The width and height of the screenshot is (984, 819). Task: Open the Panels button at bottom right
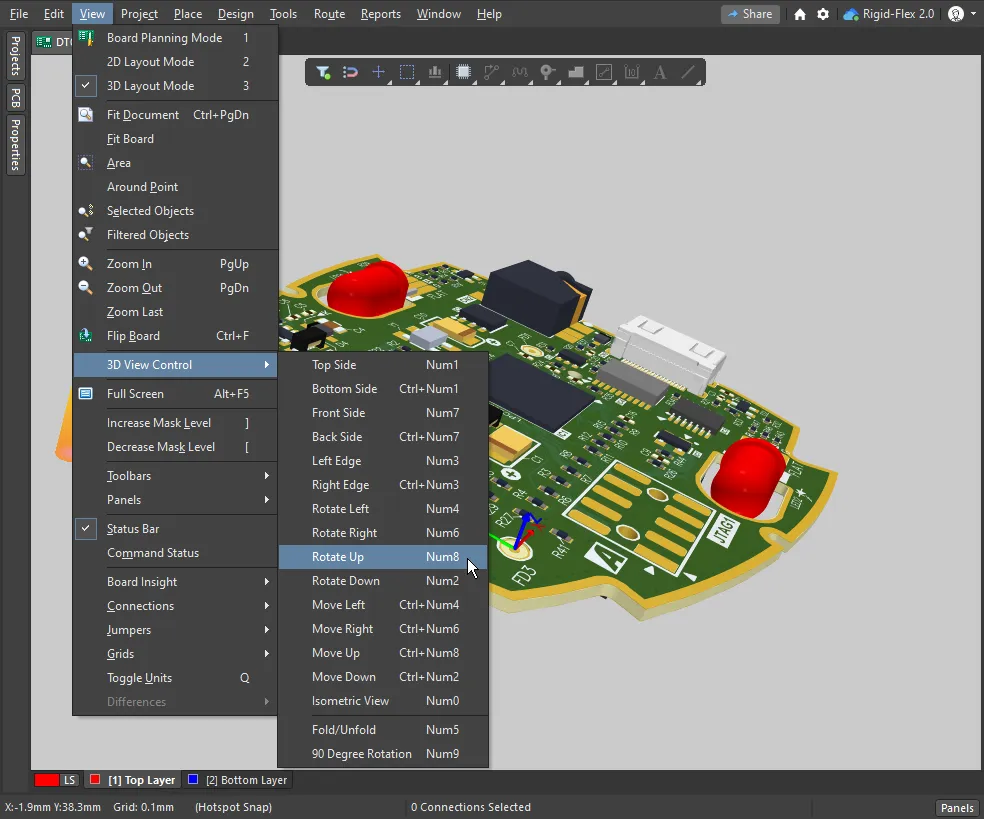click(956, 807)
